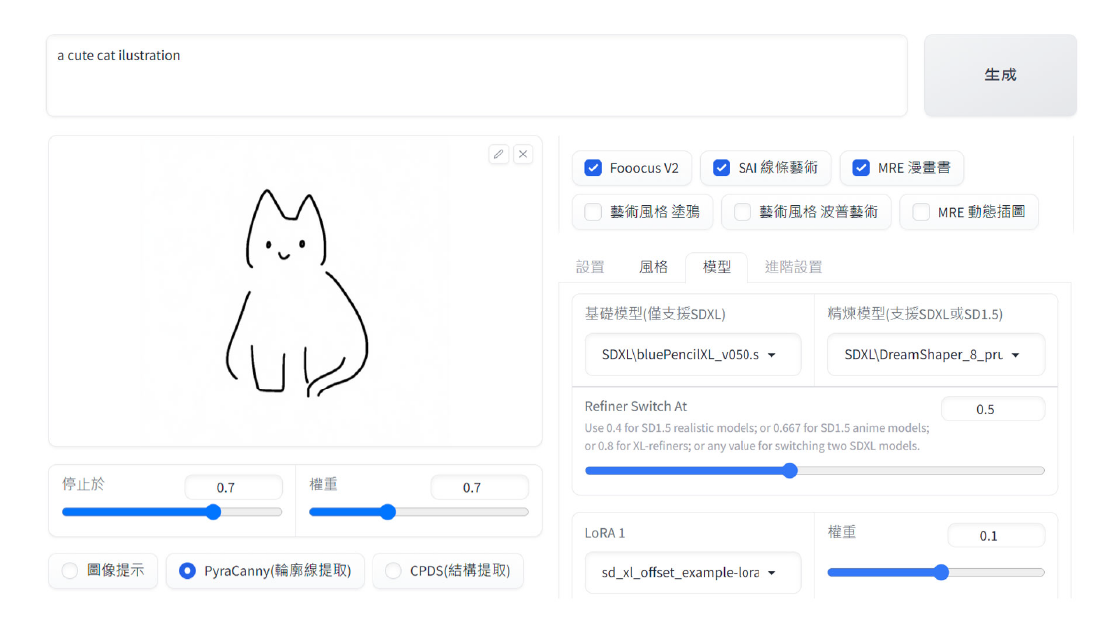
Task: Select the 圖像提示 radio option
Action: tap(70, 571)
